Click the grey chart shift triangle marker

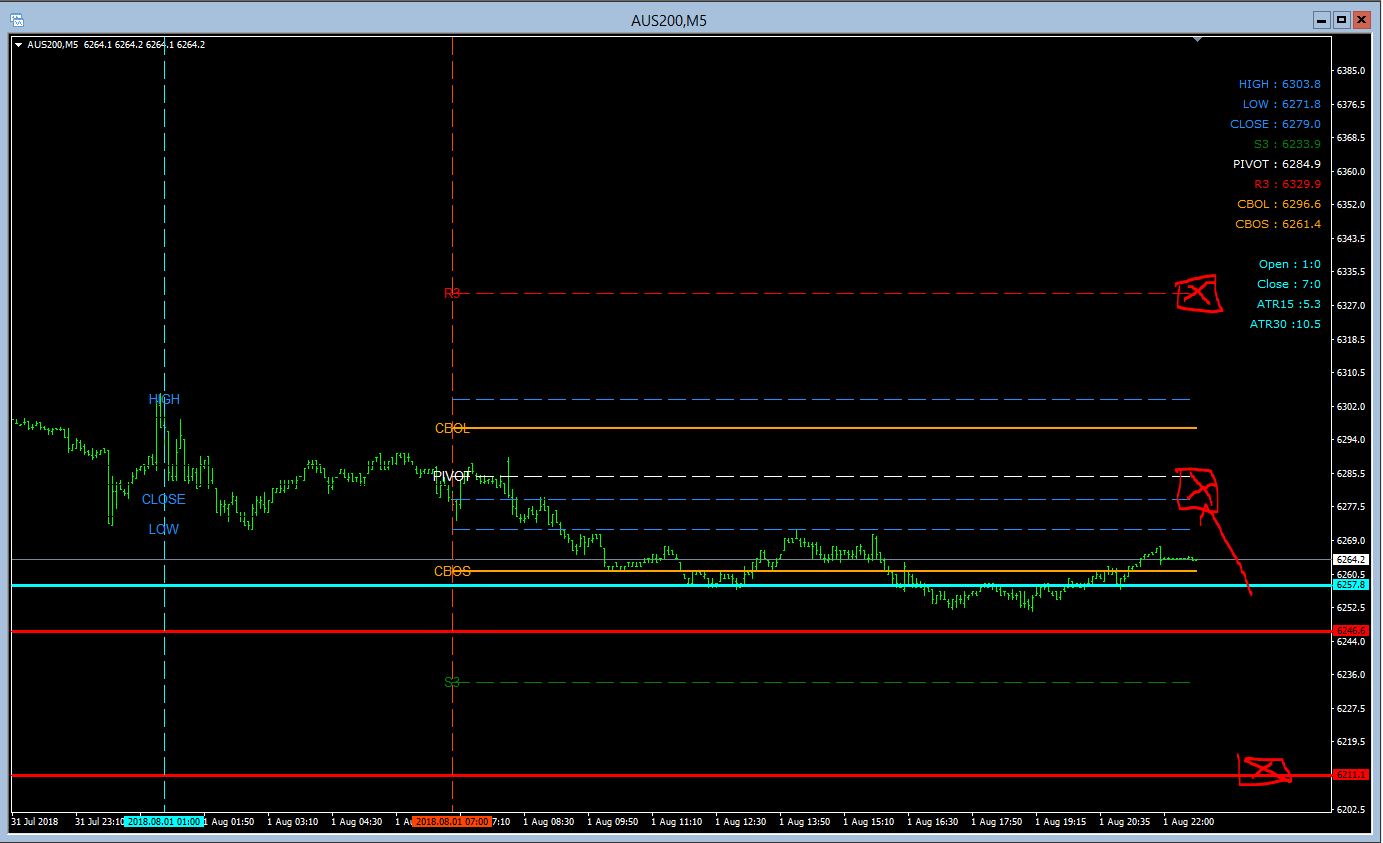tap(1197, 40)
